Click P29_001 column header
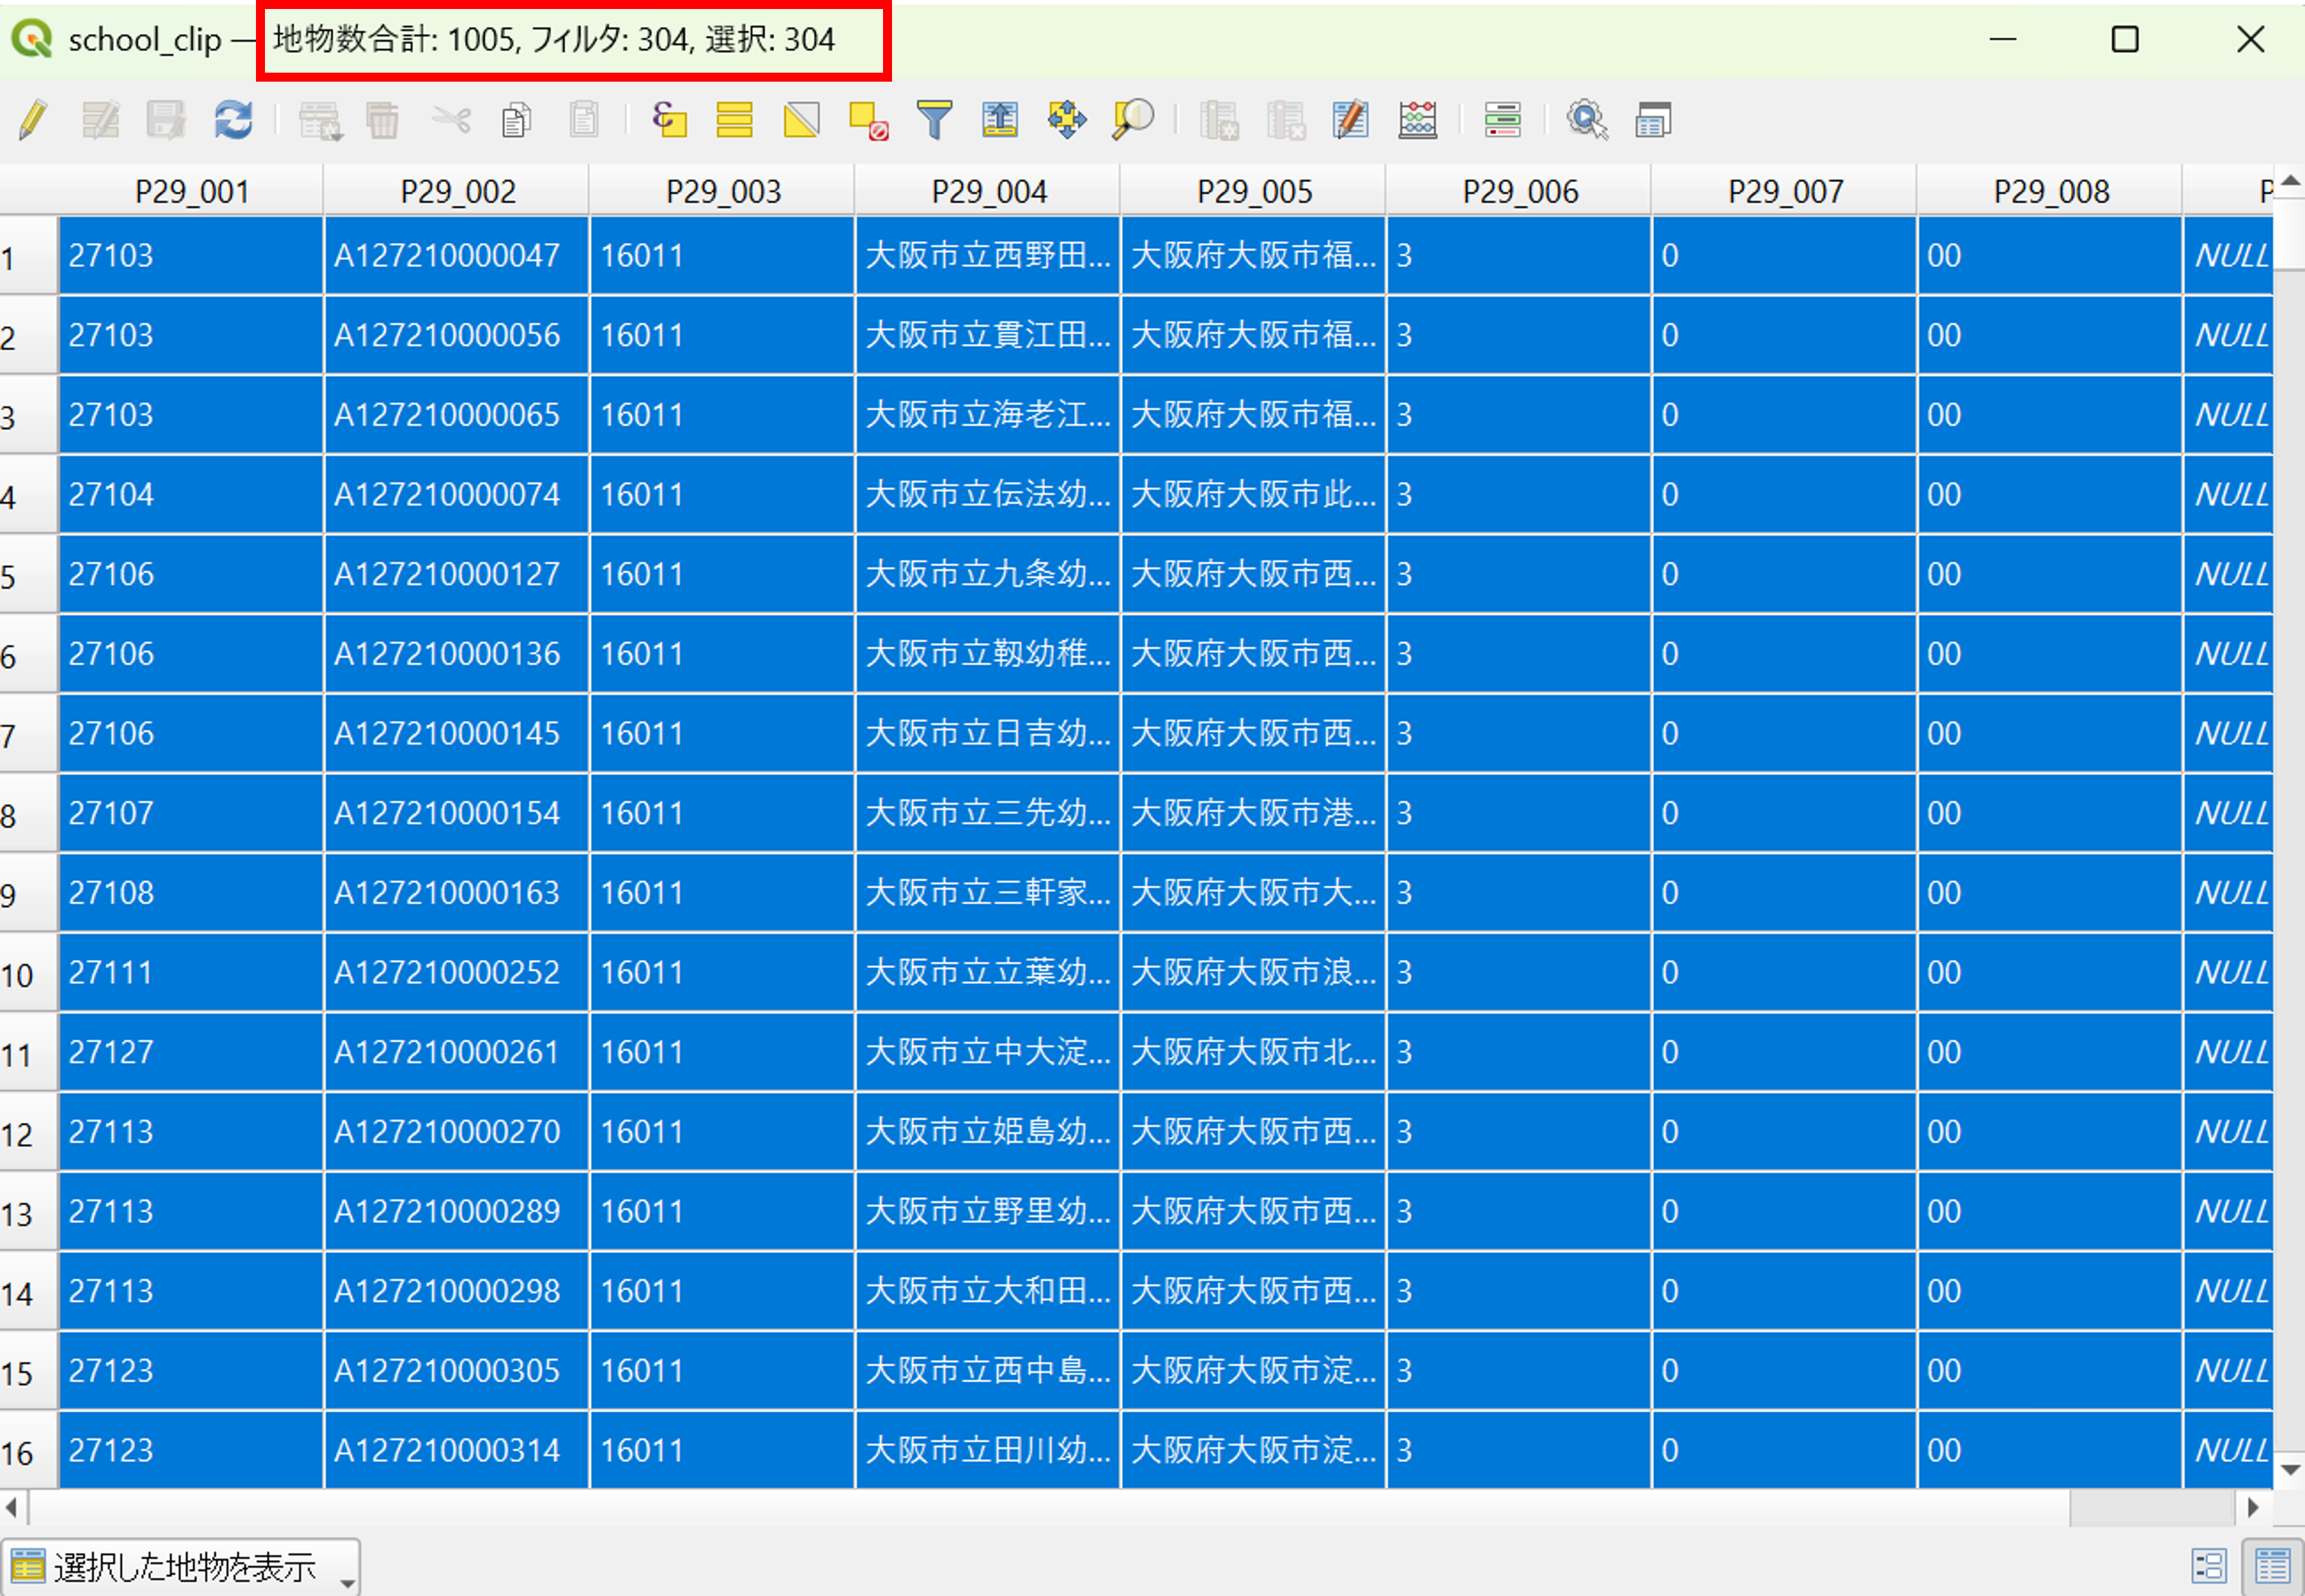Screen dimensions: 2305x1596 pyautogui.click(x=192, y=191)
